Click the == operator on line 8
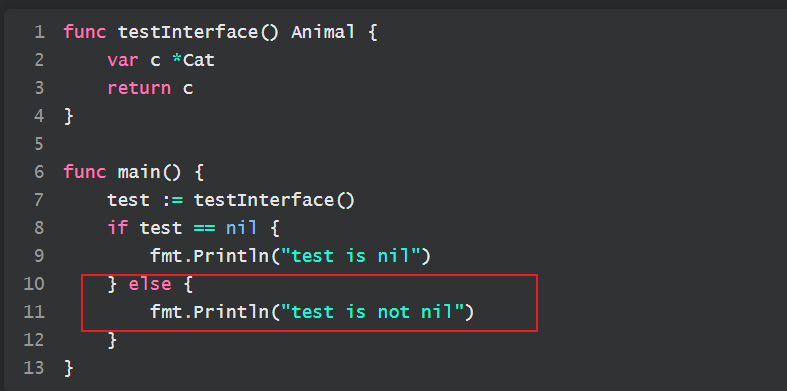Screen dimensions: 787x391 (x=204, y=229)
